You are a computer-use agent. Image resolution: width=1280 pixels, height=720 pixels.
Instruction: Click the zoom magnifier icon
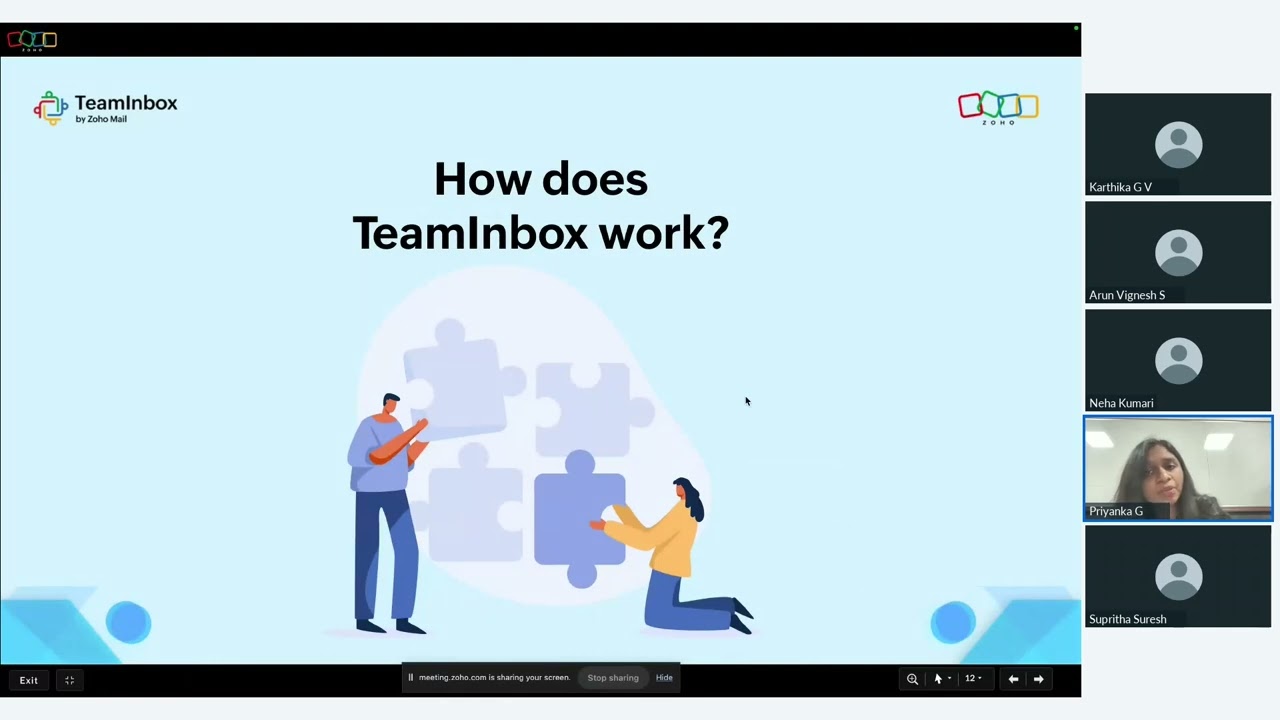pos(912,679)
